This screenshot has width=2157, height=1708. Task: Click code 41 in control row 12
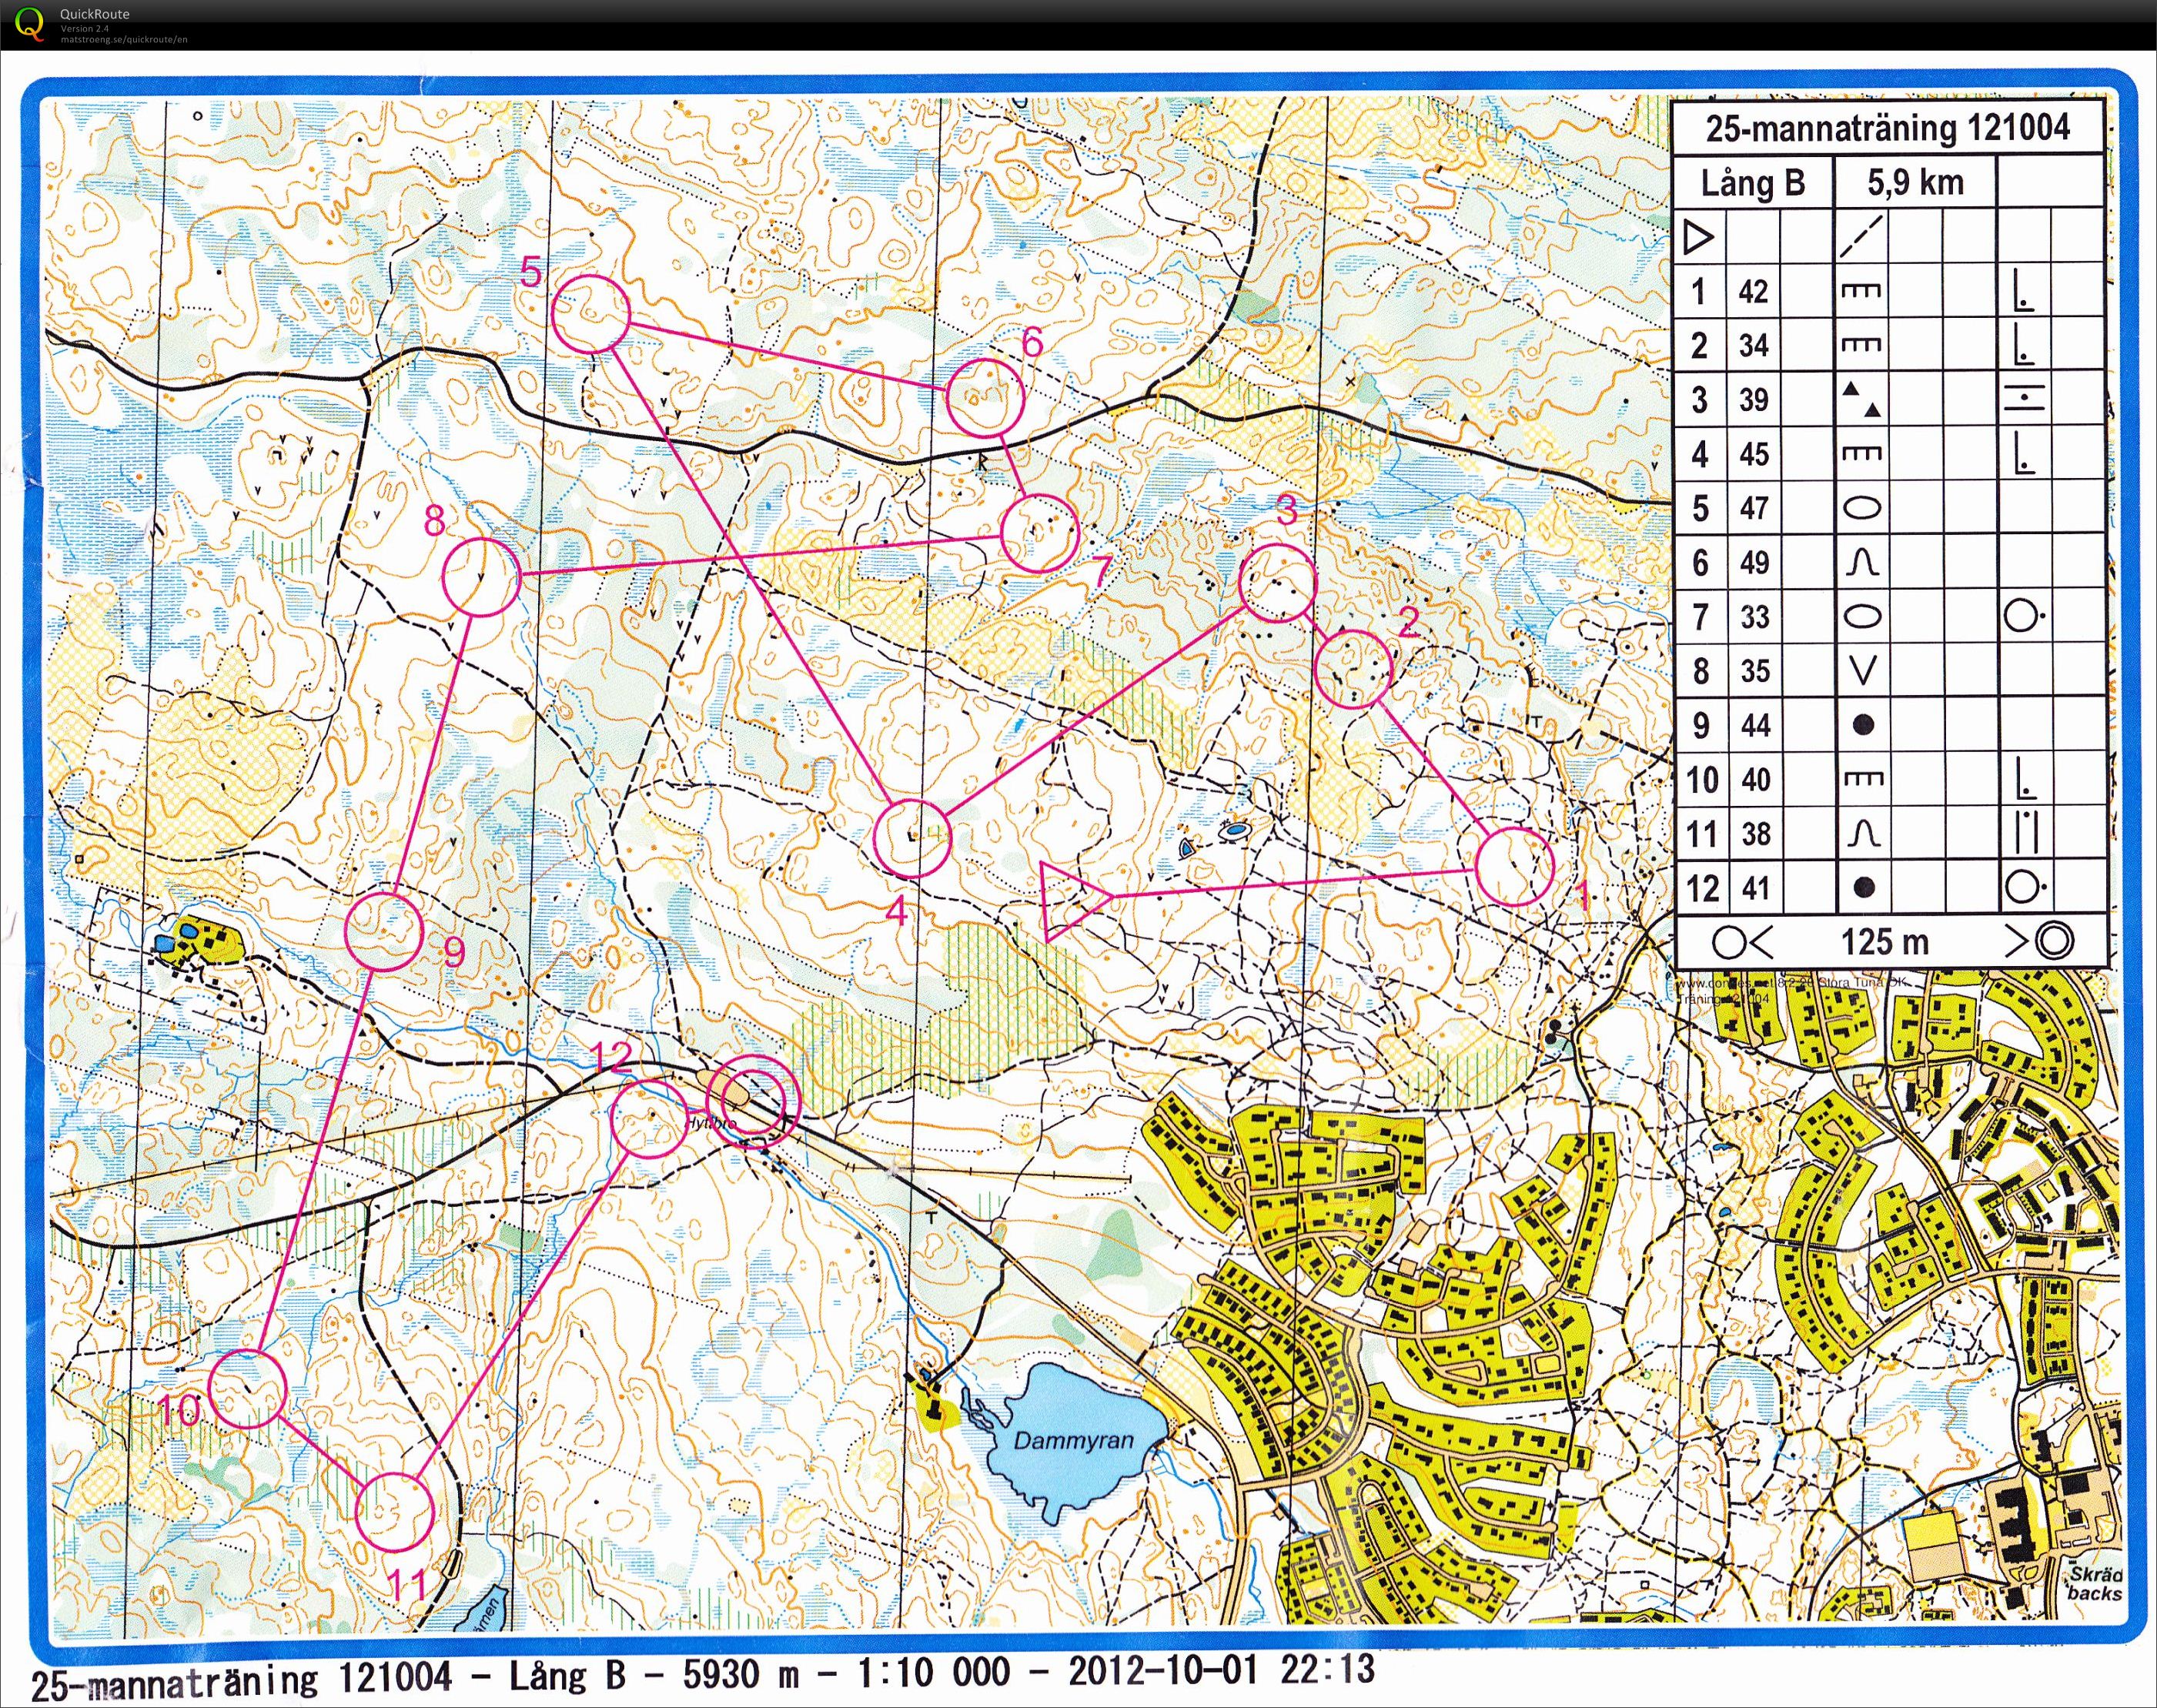coord(1755,887)
